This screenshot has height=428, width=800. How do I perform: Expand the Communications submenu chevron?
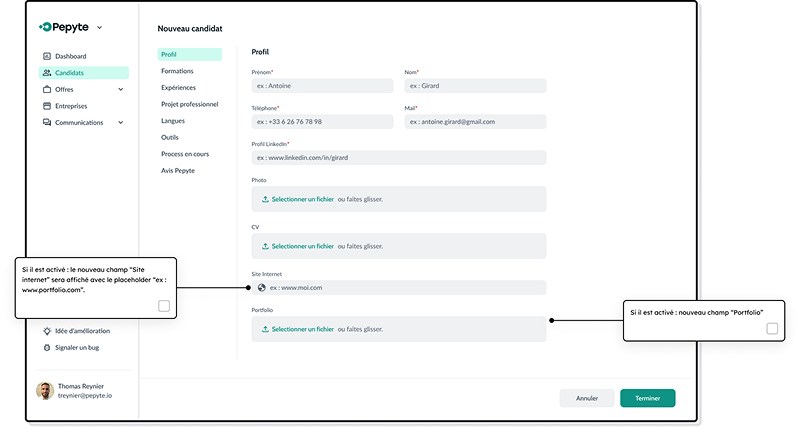[x=121, y=122]
